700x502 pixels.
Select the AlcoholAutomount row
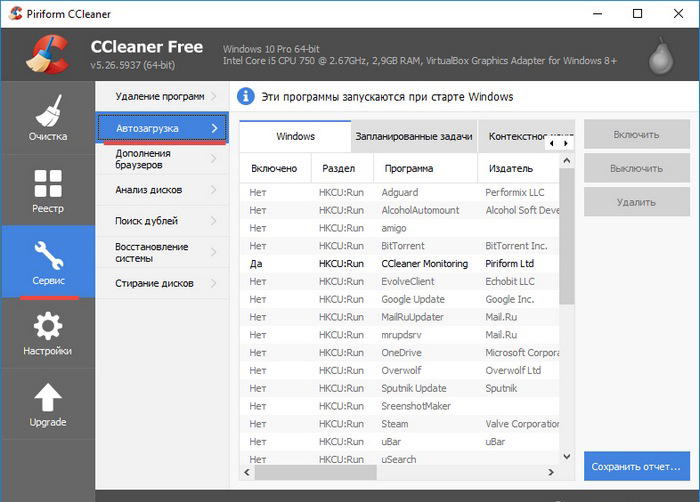click(399, 210)
